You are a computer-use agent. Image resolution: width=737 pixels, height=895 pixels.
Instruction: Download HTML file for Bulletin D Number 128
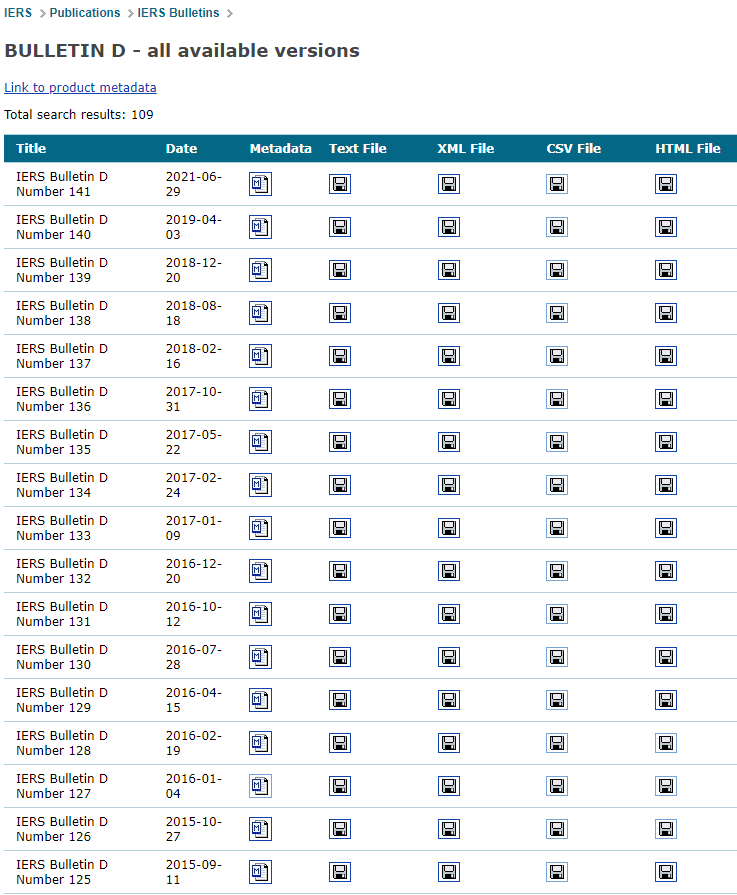click(666, 743)
